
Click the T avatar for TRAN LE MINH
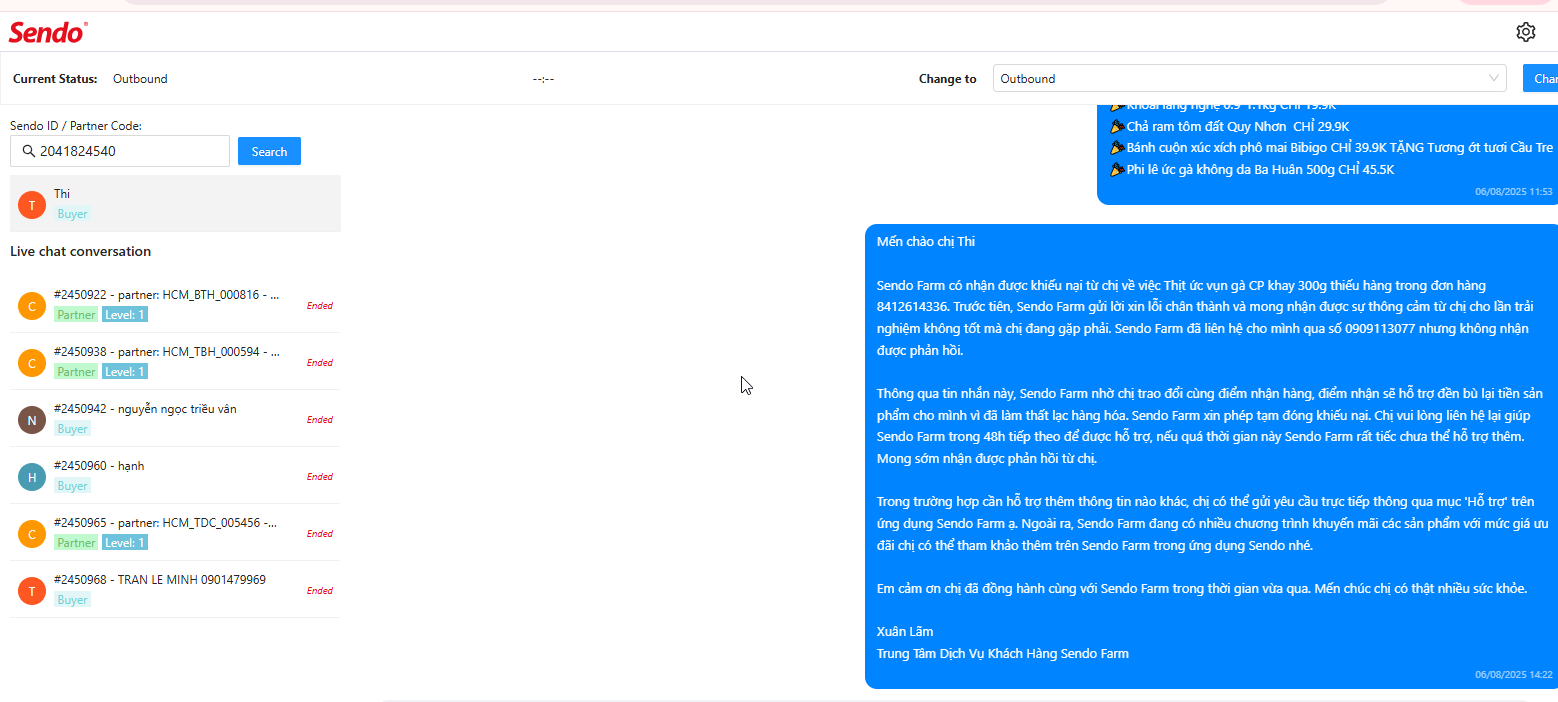click(32, 591)
